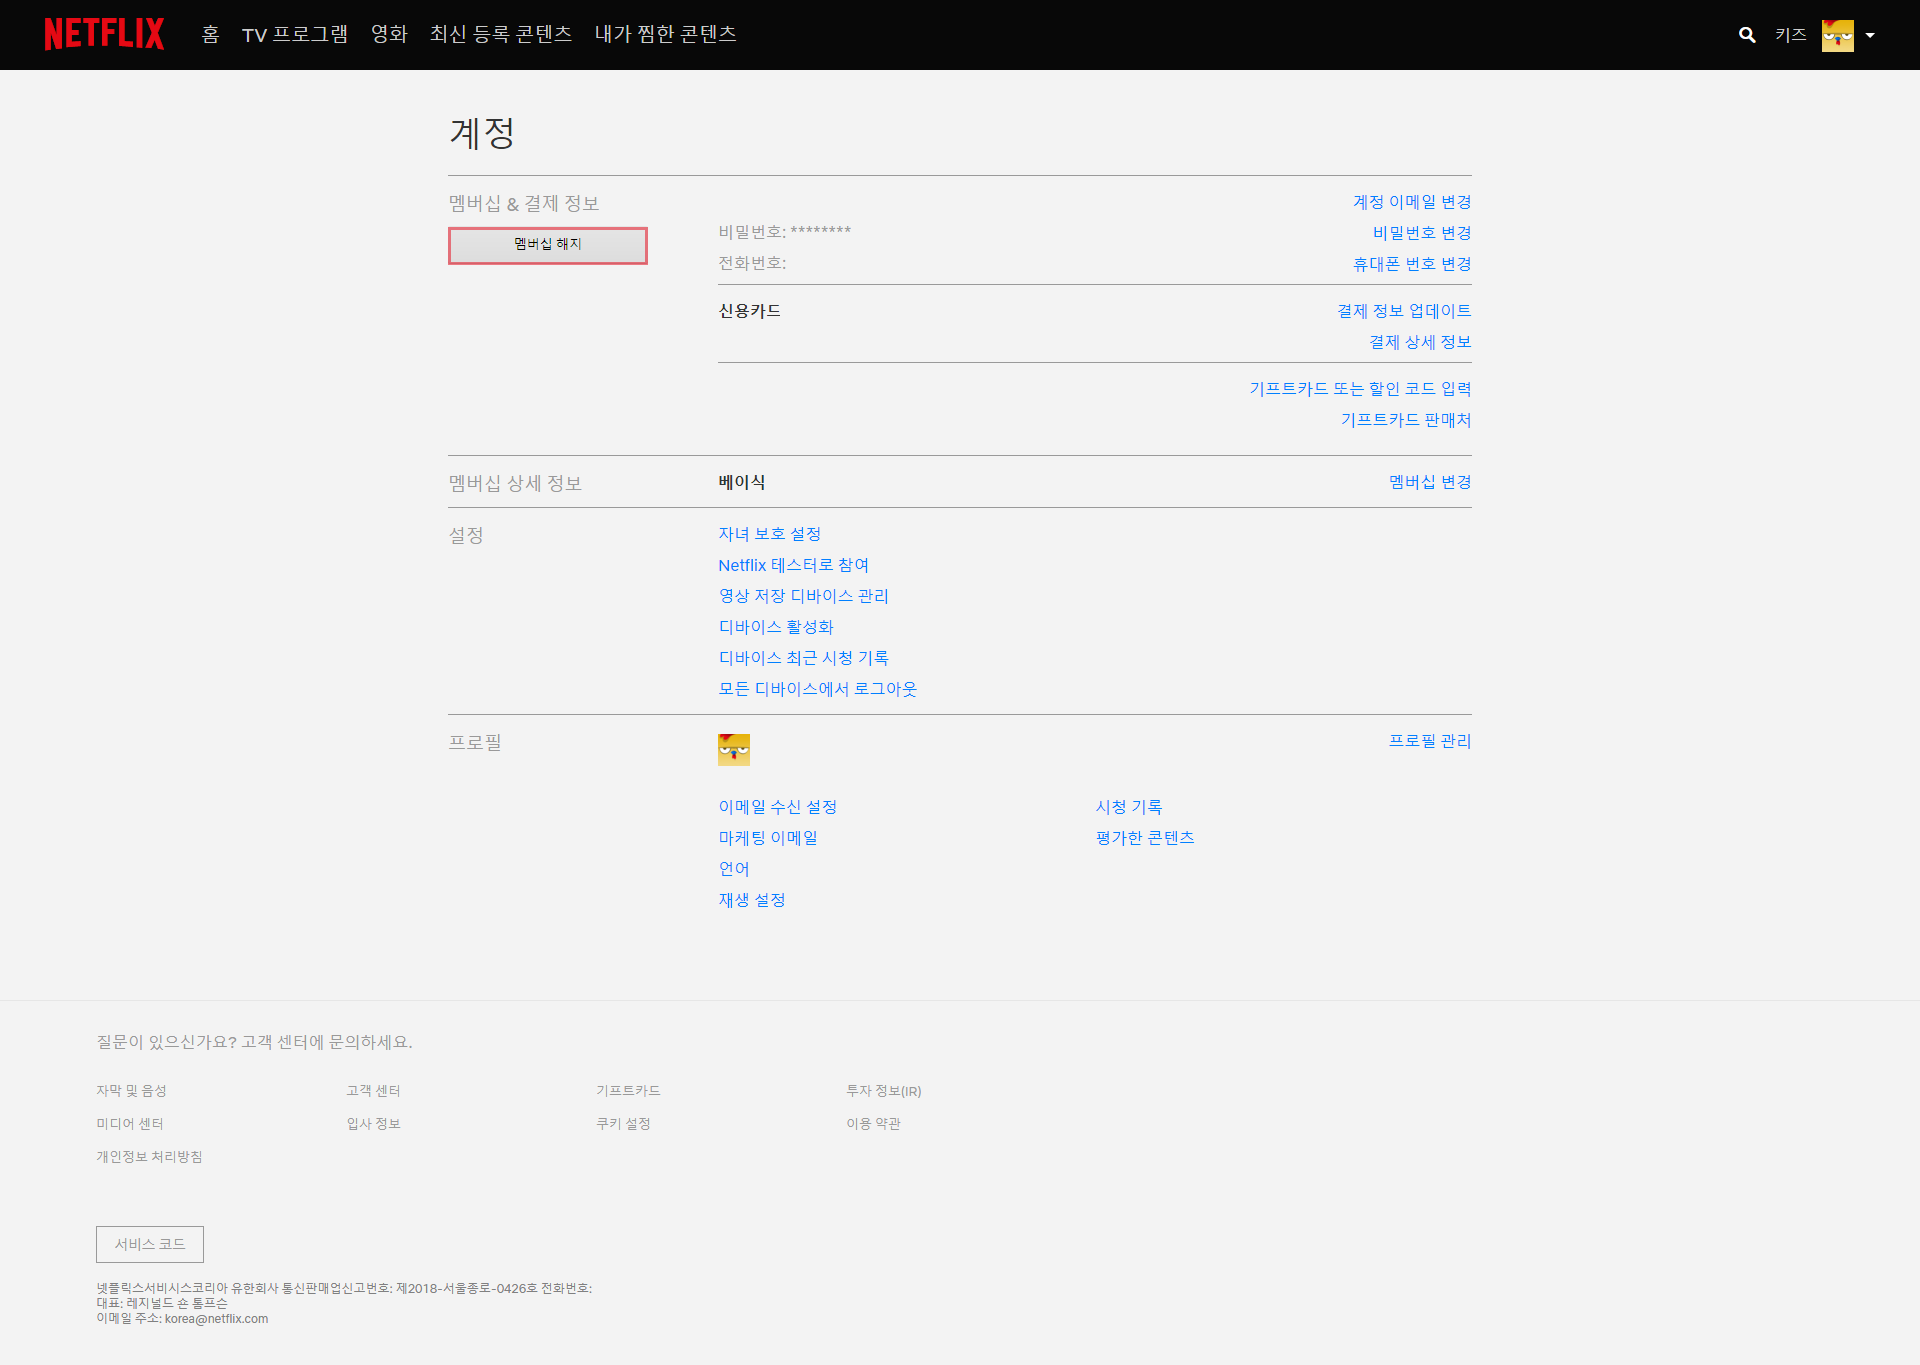Click 모든 디바이스에서 로그아웃 link
The width and height of the screenshot is (1920, 1365).
tap(817, 689)
